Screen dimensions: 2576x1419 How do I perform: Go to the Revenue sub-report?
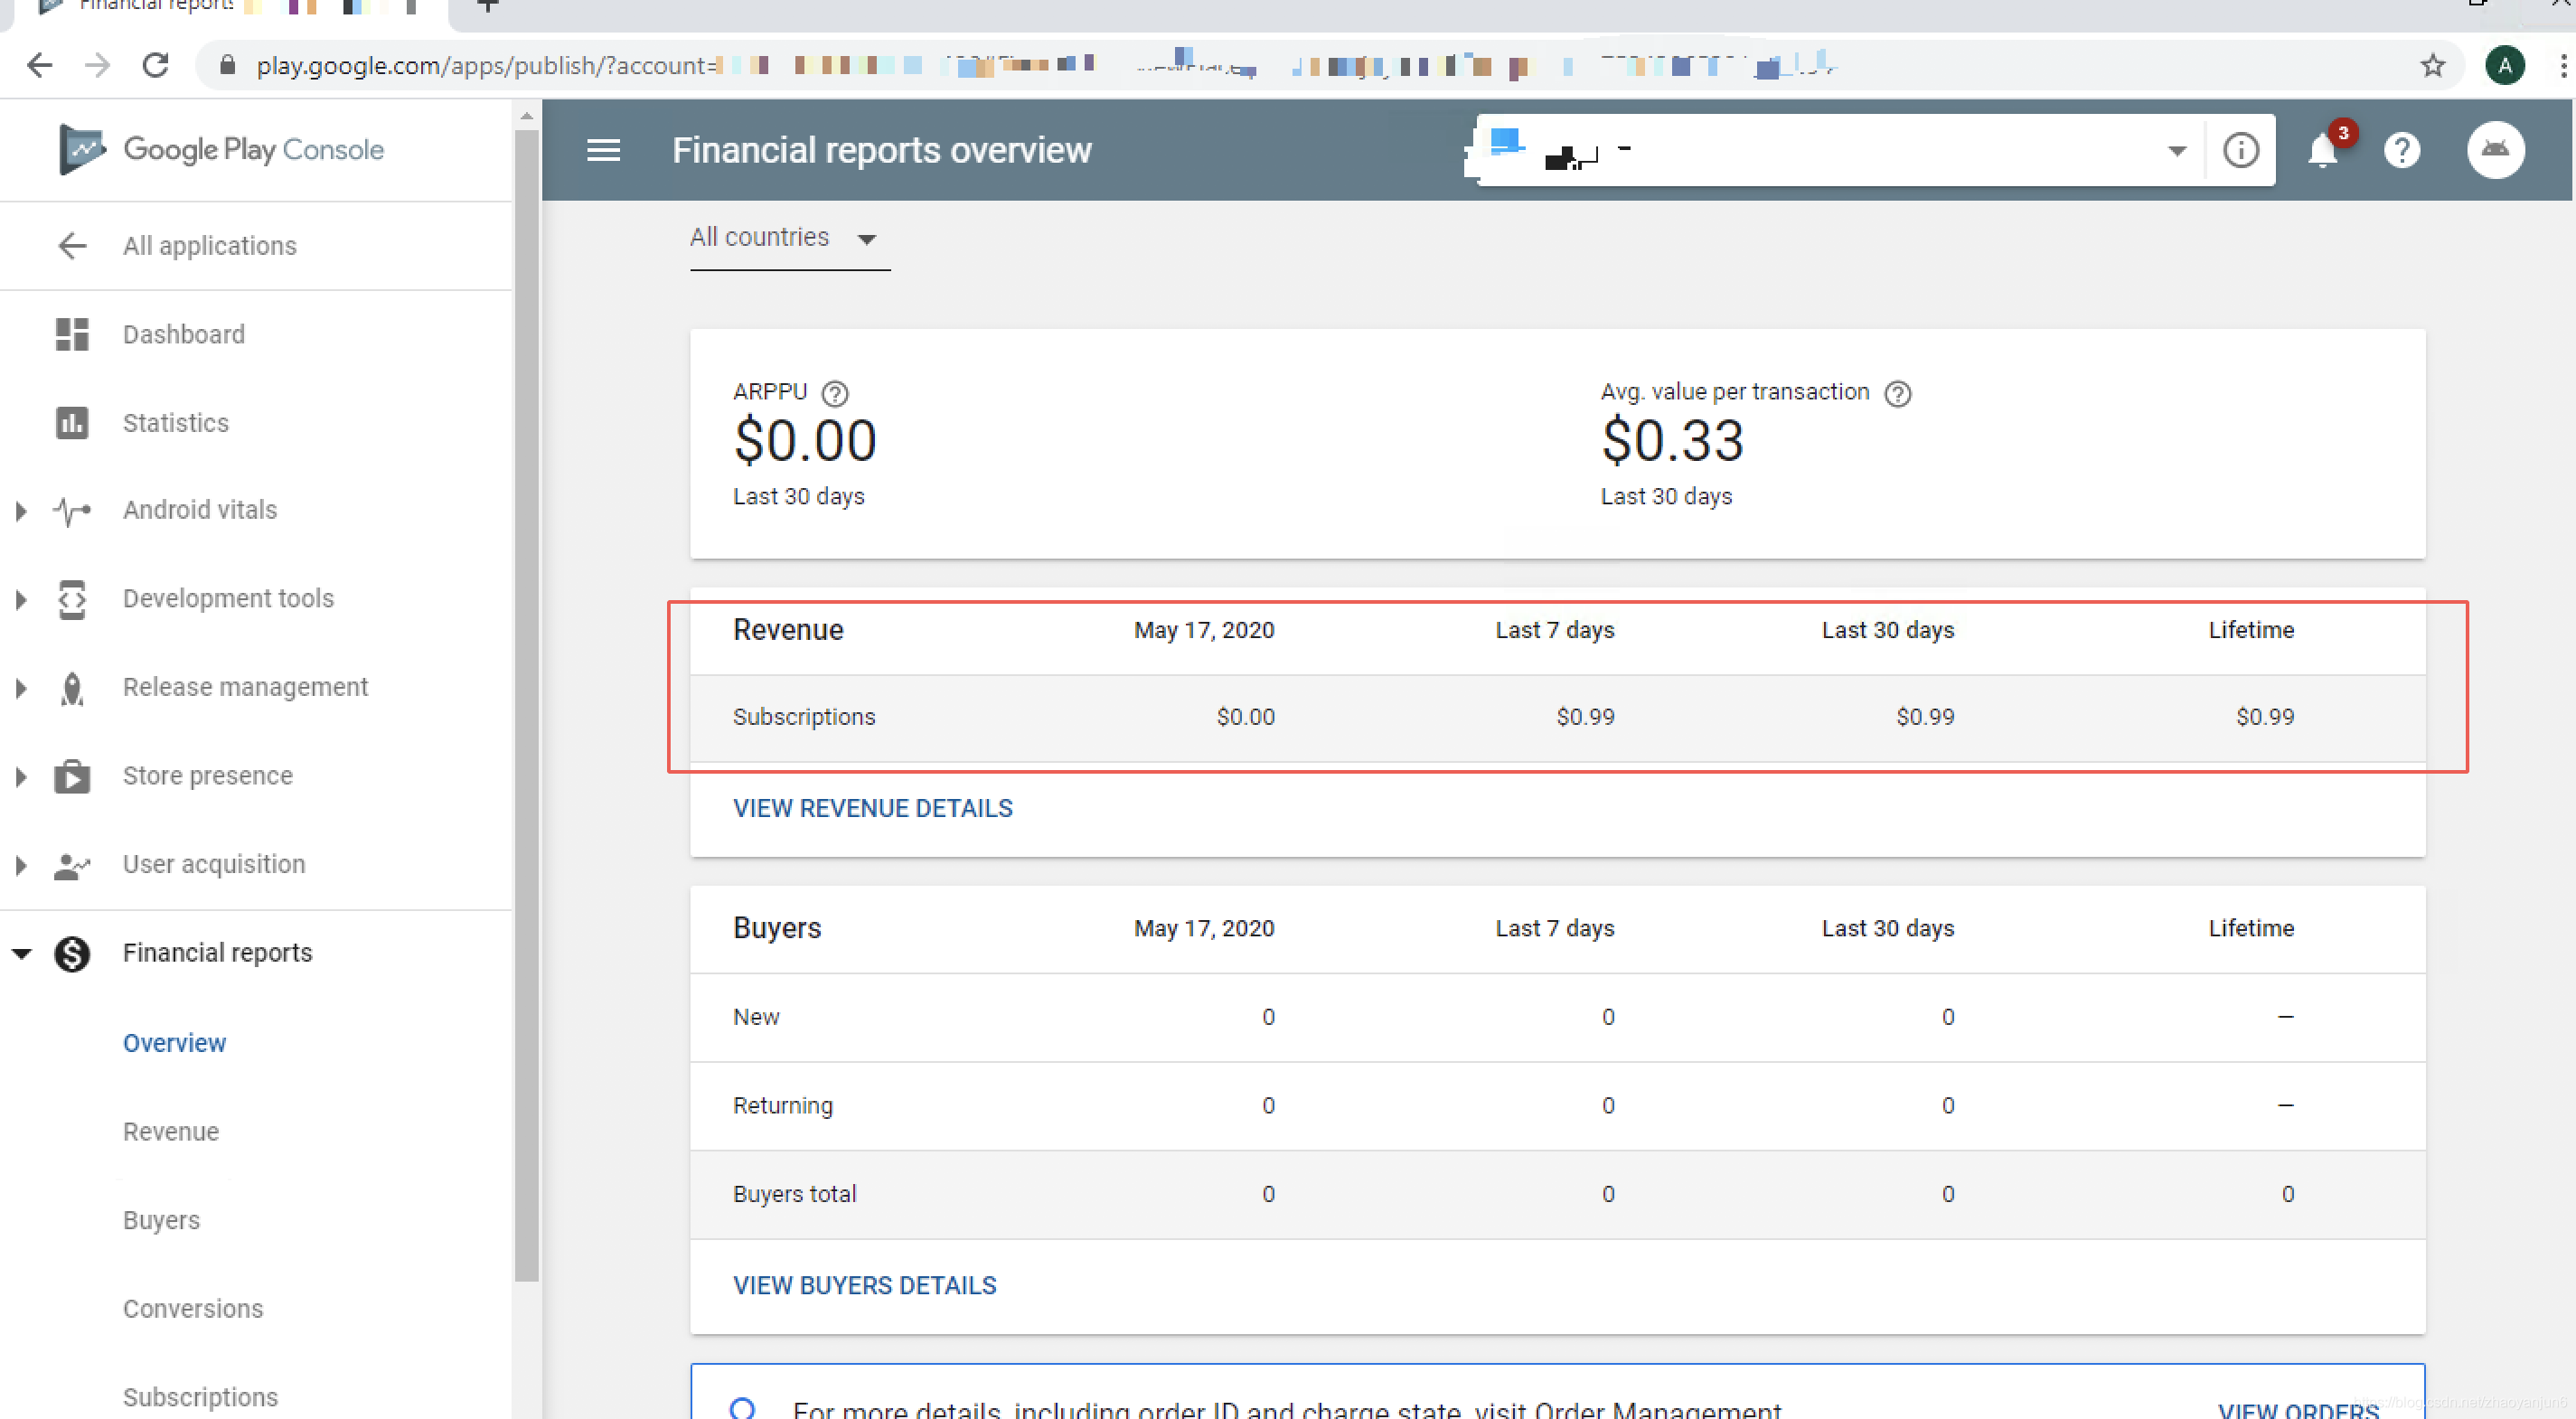point(171,1131)
